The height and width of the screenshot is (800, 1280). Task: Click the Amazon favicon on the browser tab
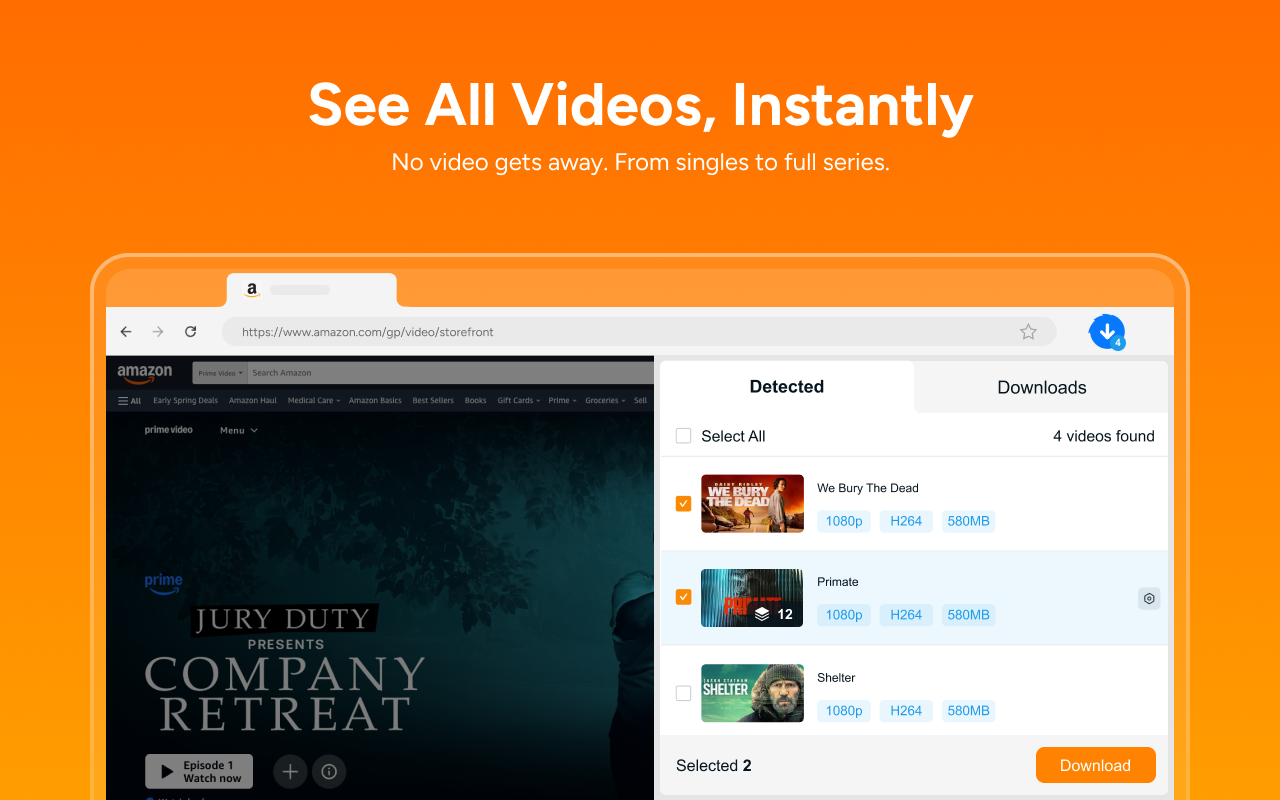[252, 290]
